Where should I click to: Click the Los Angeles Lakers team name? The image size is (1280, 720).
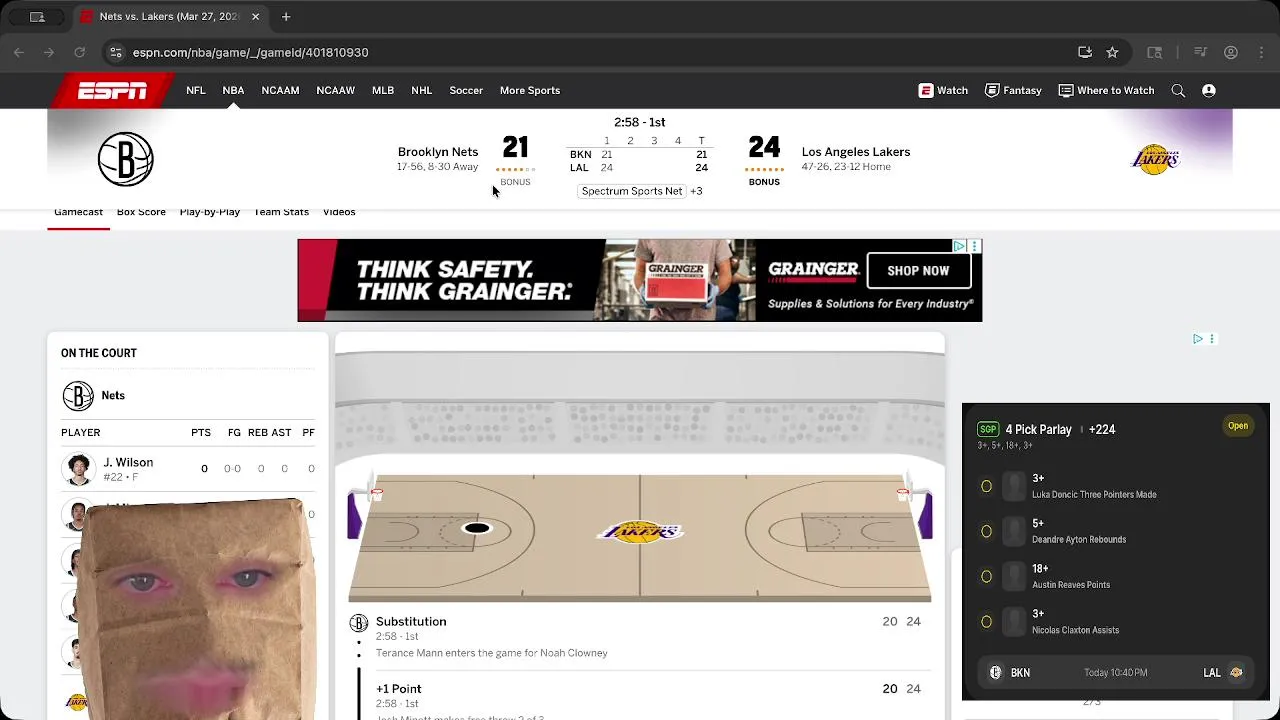(856, 152)
